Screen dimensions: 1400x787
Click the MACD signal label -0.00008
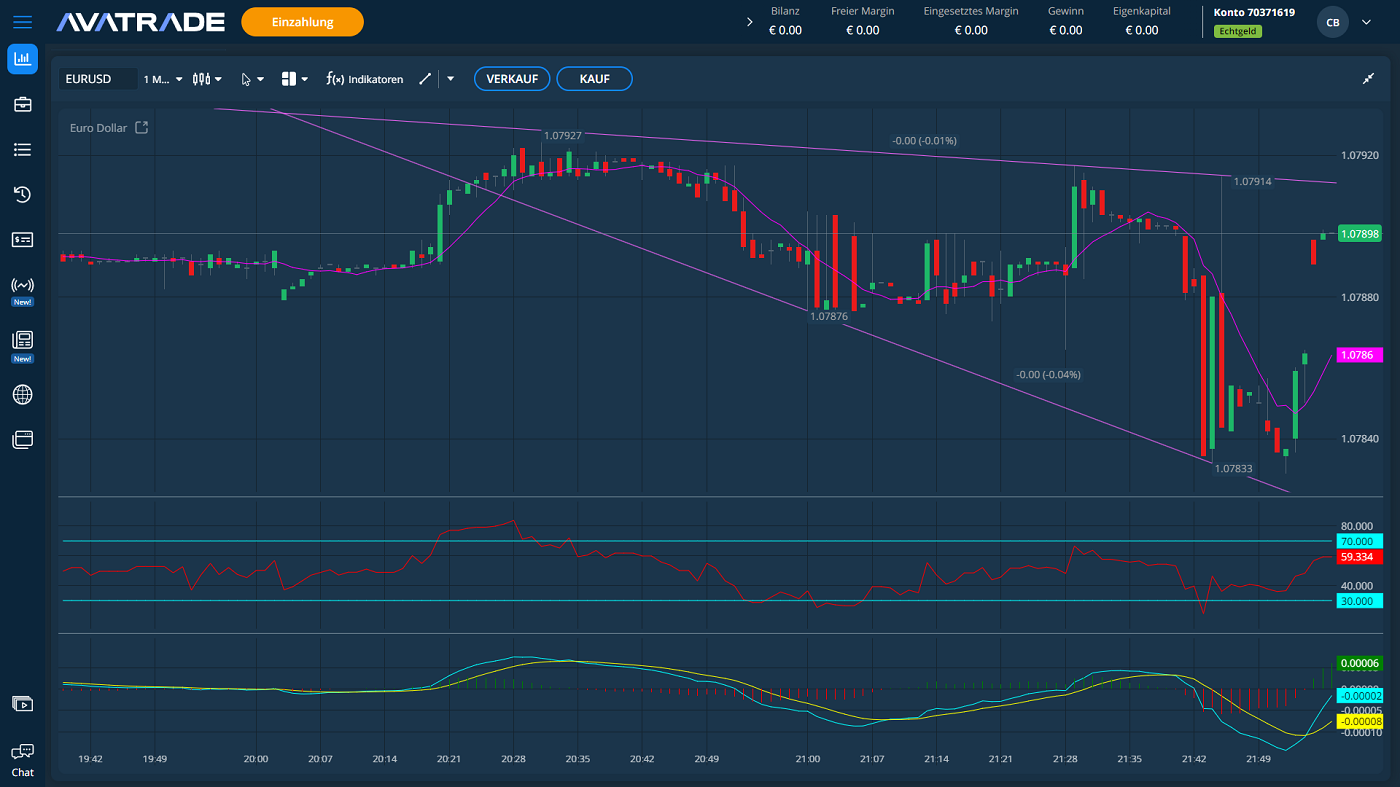1359,721
